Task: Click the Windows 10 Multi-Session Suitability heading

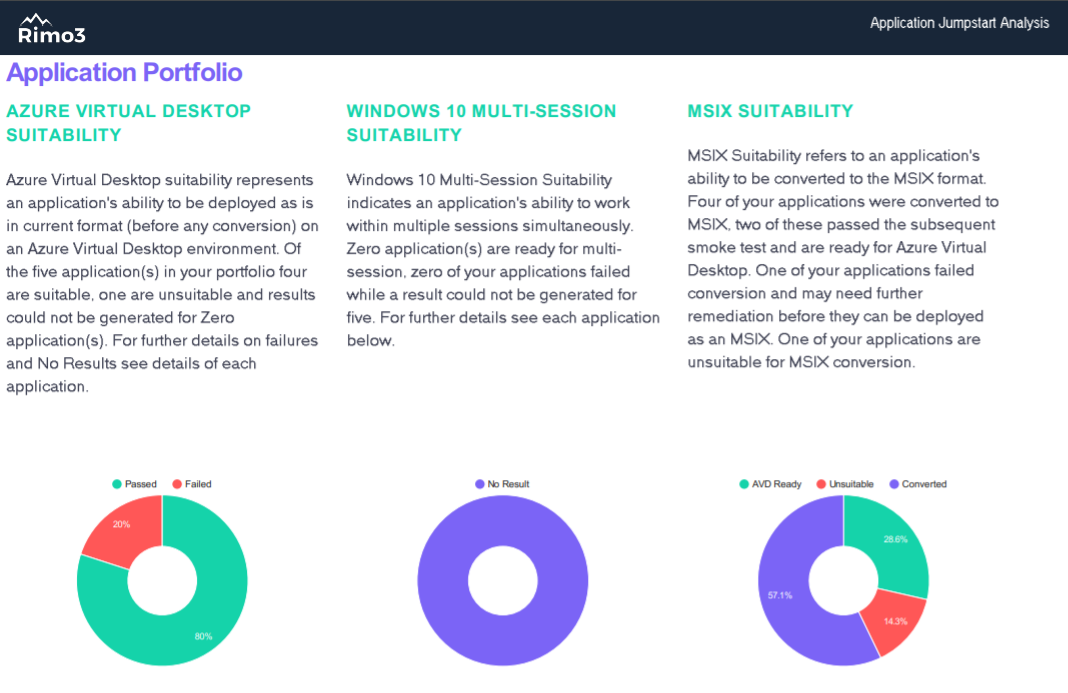Action: click(481, 123)
